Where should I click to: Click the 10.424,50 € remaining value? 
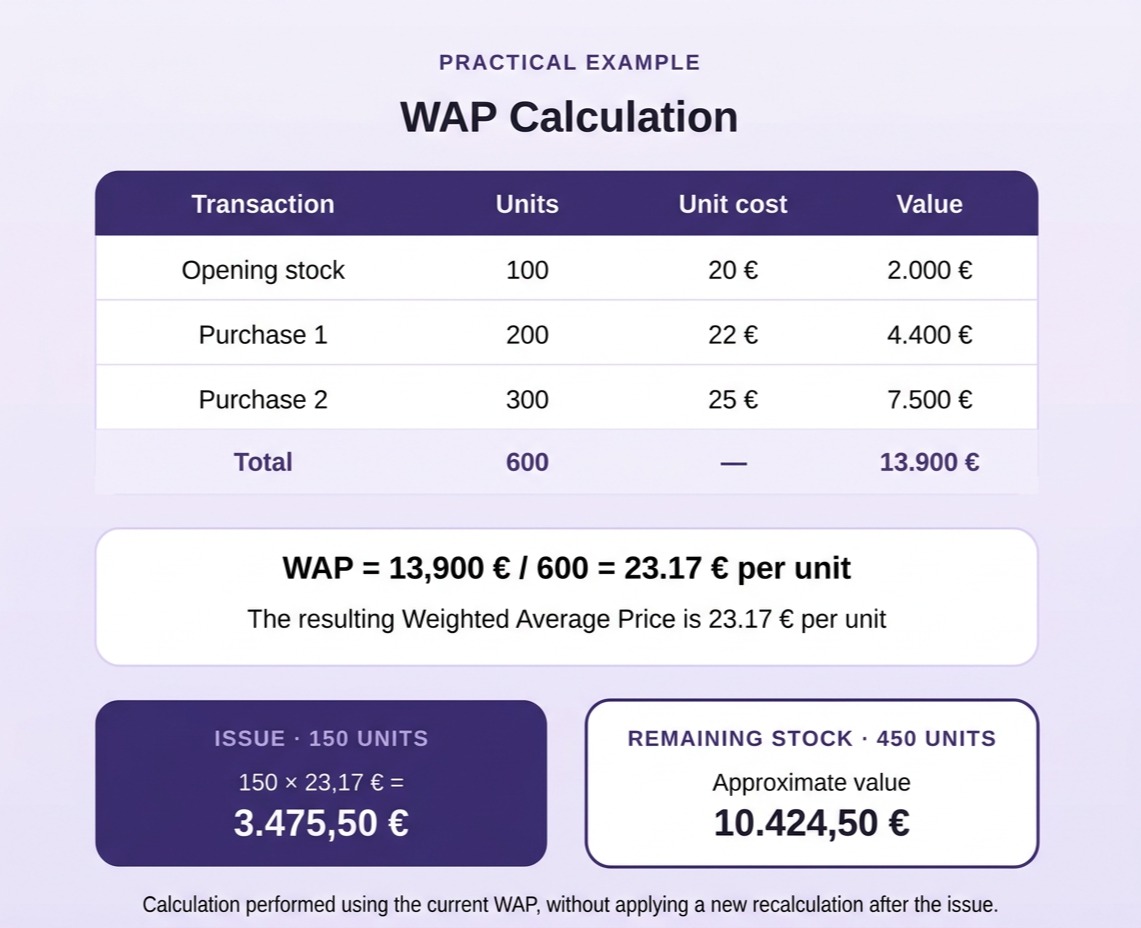[x=811, y=823]
